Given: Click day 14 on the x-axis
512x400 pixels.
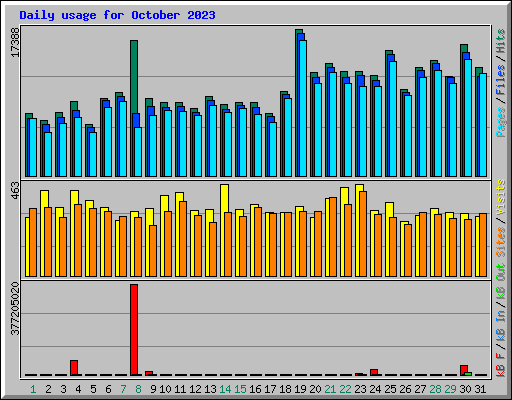Looking at the screenshot, I should (225, 389).
